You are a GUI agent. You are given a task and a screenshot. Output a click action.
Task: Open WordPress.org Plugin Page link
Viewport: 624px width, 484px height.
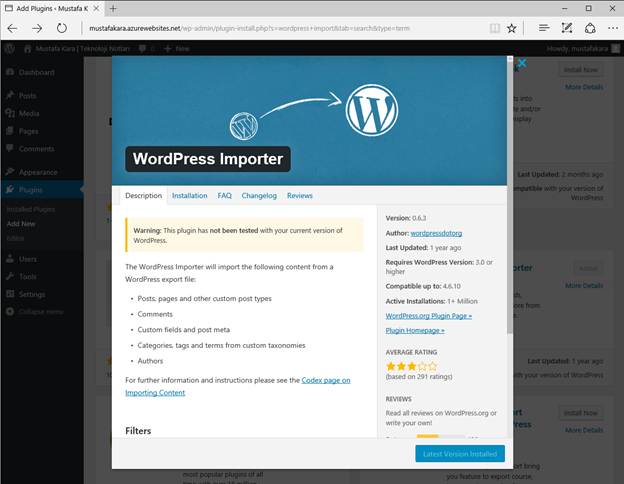click(429, 316)
